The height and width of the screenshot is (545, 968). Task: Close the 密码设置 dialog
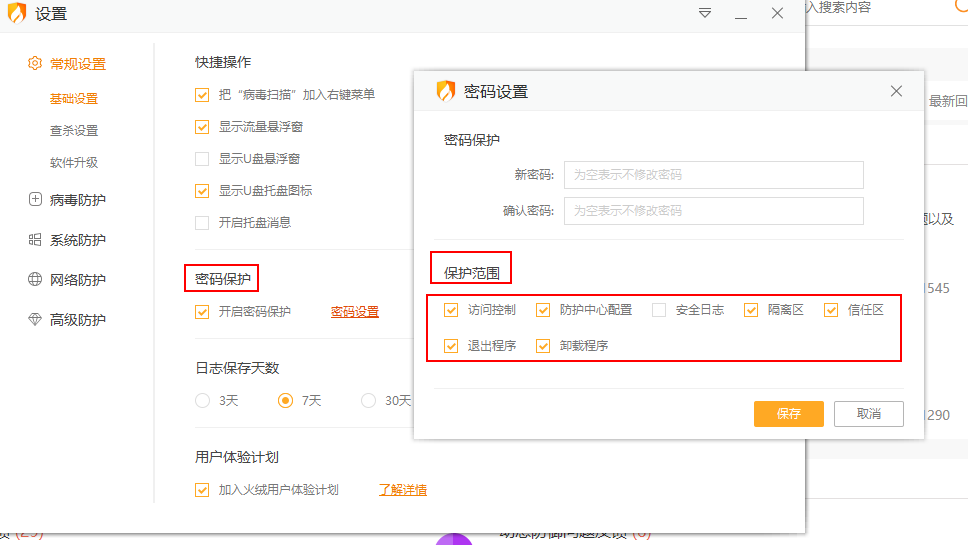coord(896,91)
